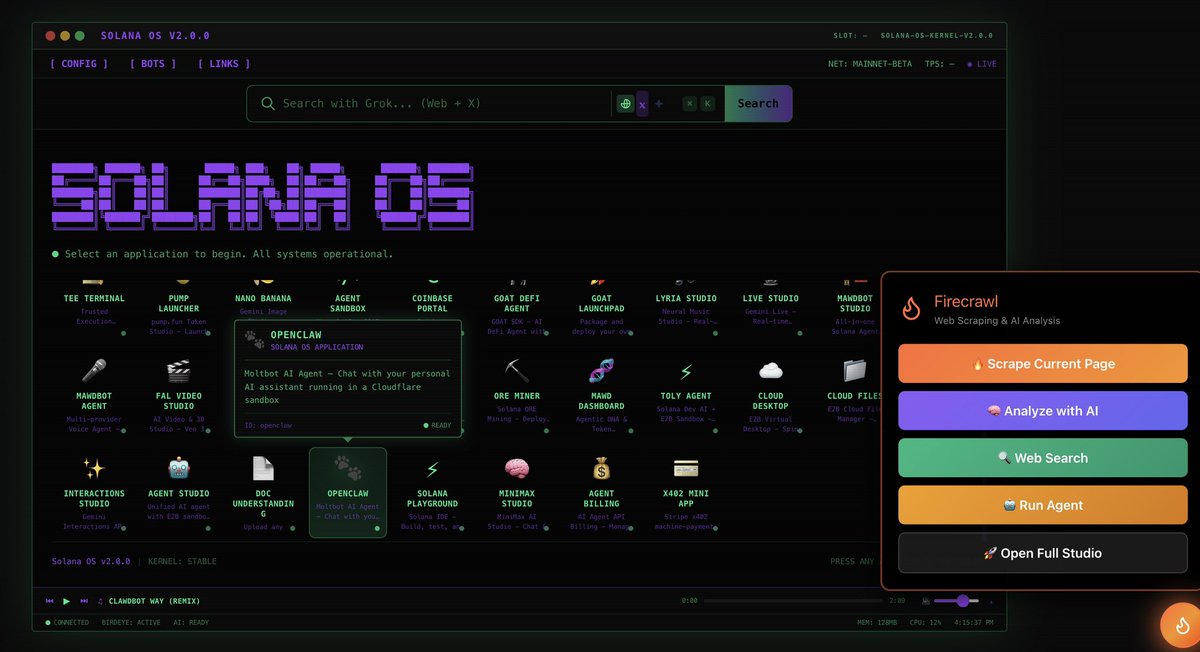Click the LIVE status indicator
Image resolution: width=1200 pixels, height=652 pixels.
[x=981, y=64]
